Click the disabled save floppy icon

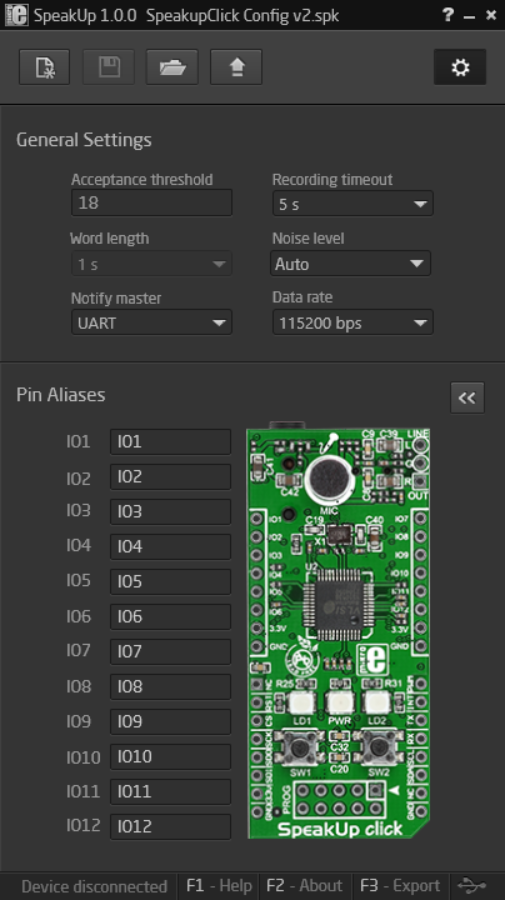(x=108, y=67)
